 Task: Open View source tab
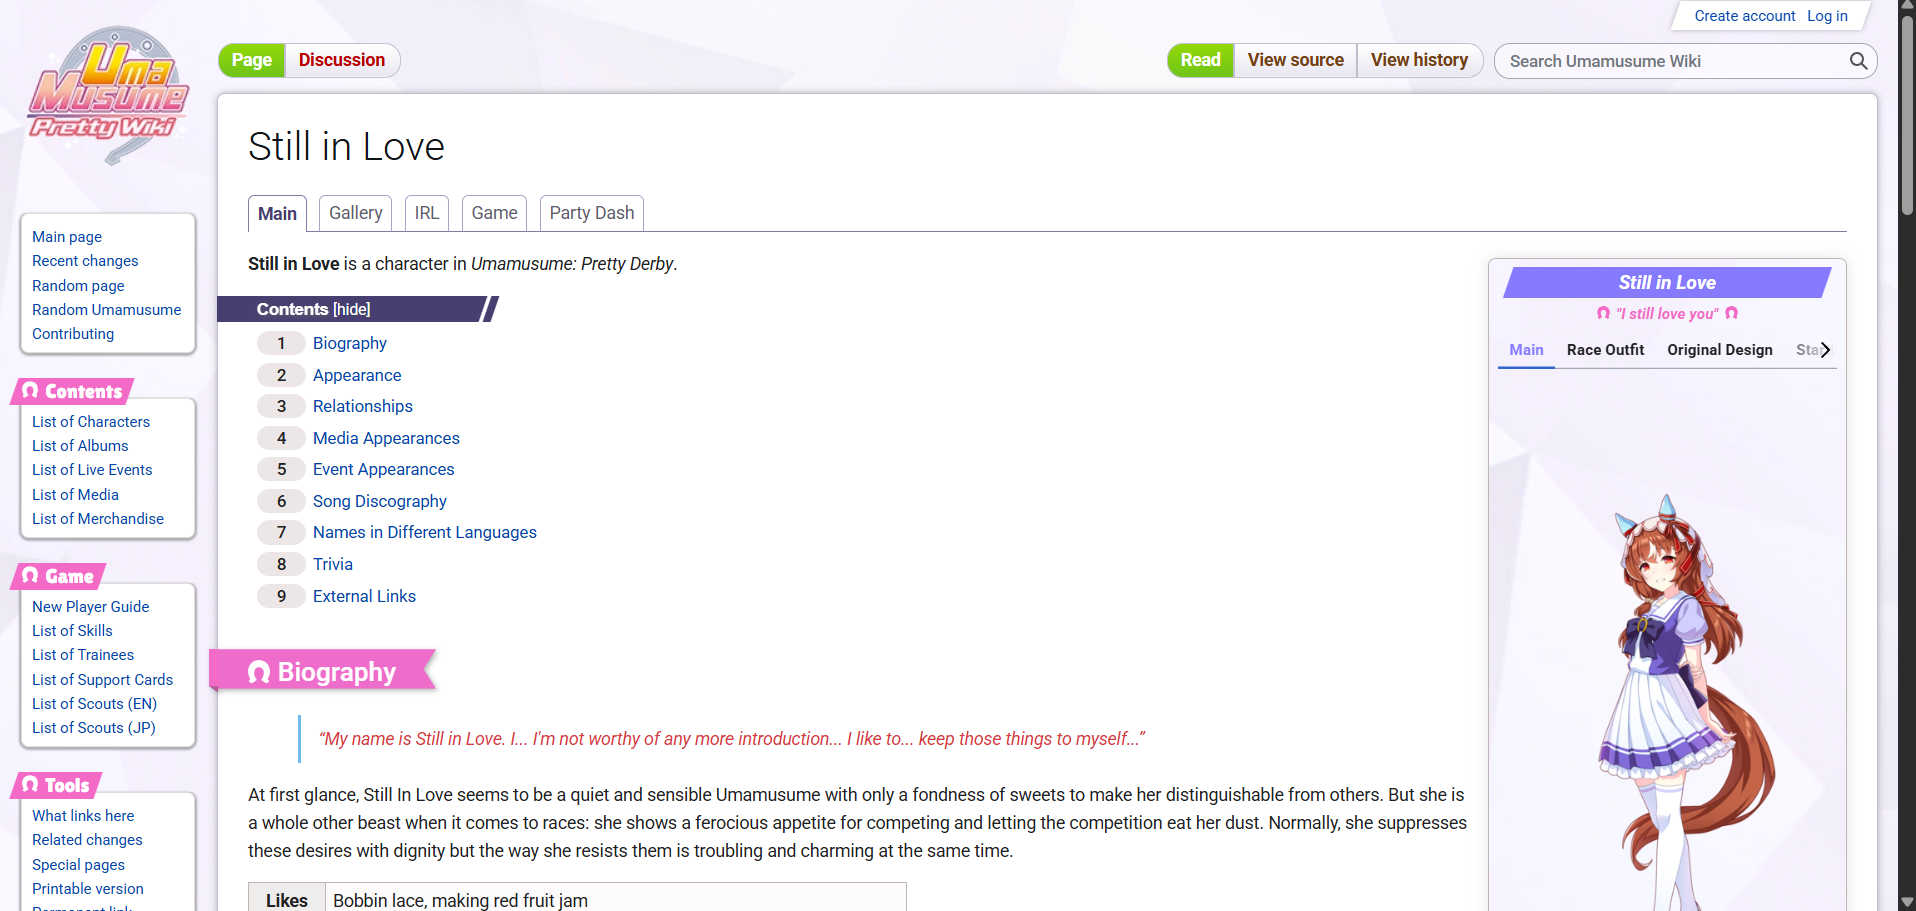(1295, 60)
